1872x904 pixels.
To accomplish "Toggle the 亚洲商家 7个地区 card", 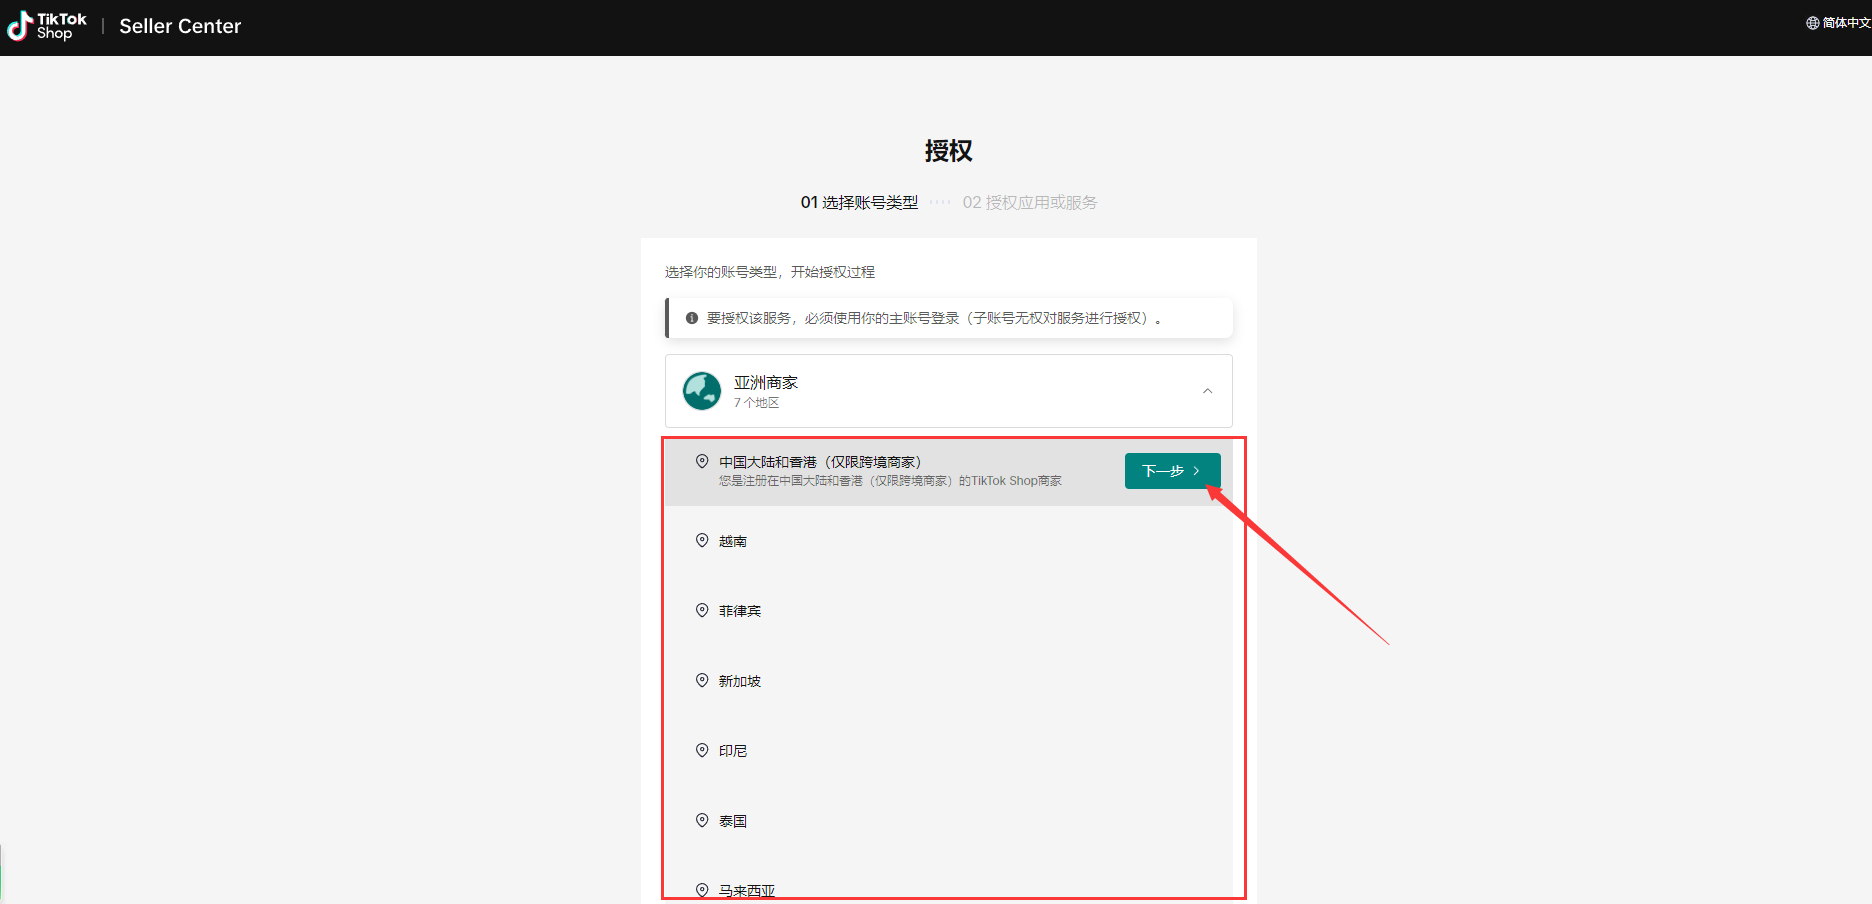I will coord(947,391).
